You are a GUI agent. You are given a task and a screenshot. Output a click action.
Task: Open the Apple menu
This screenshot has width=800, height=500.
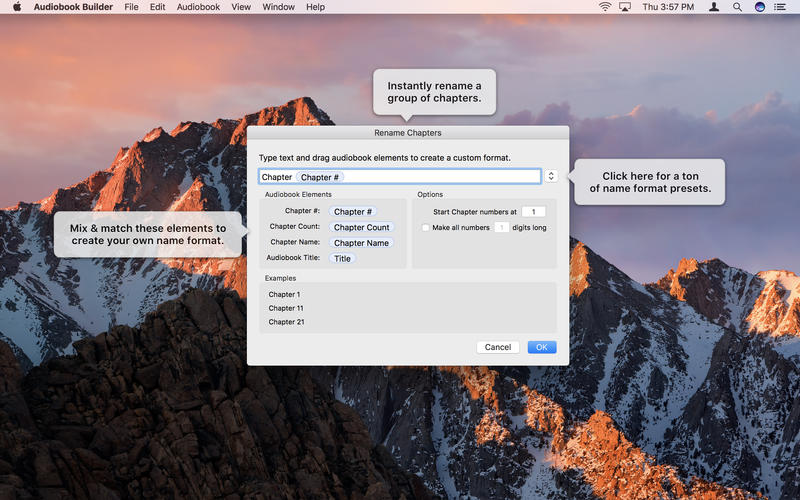pos(16,7)
